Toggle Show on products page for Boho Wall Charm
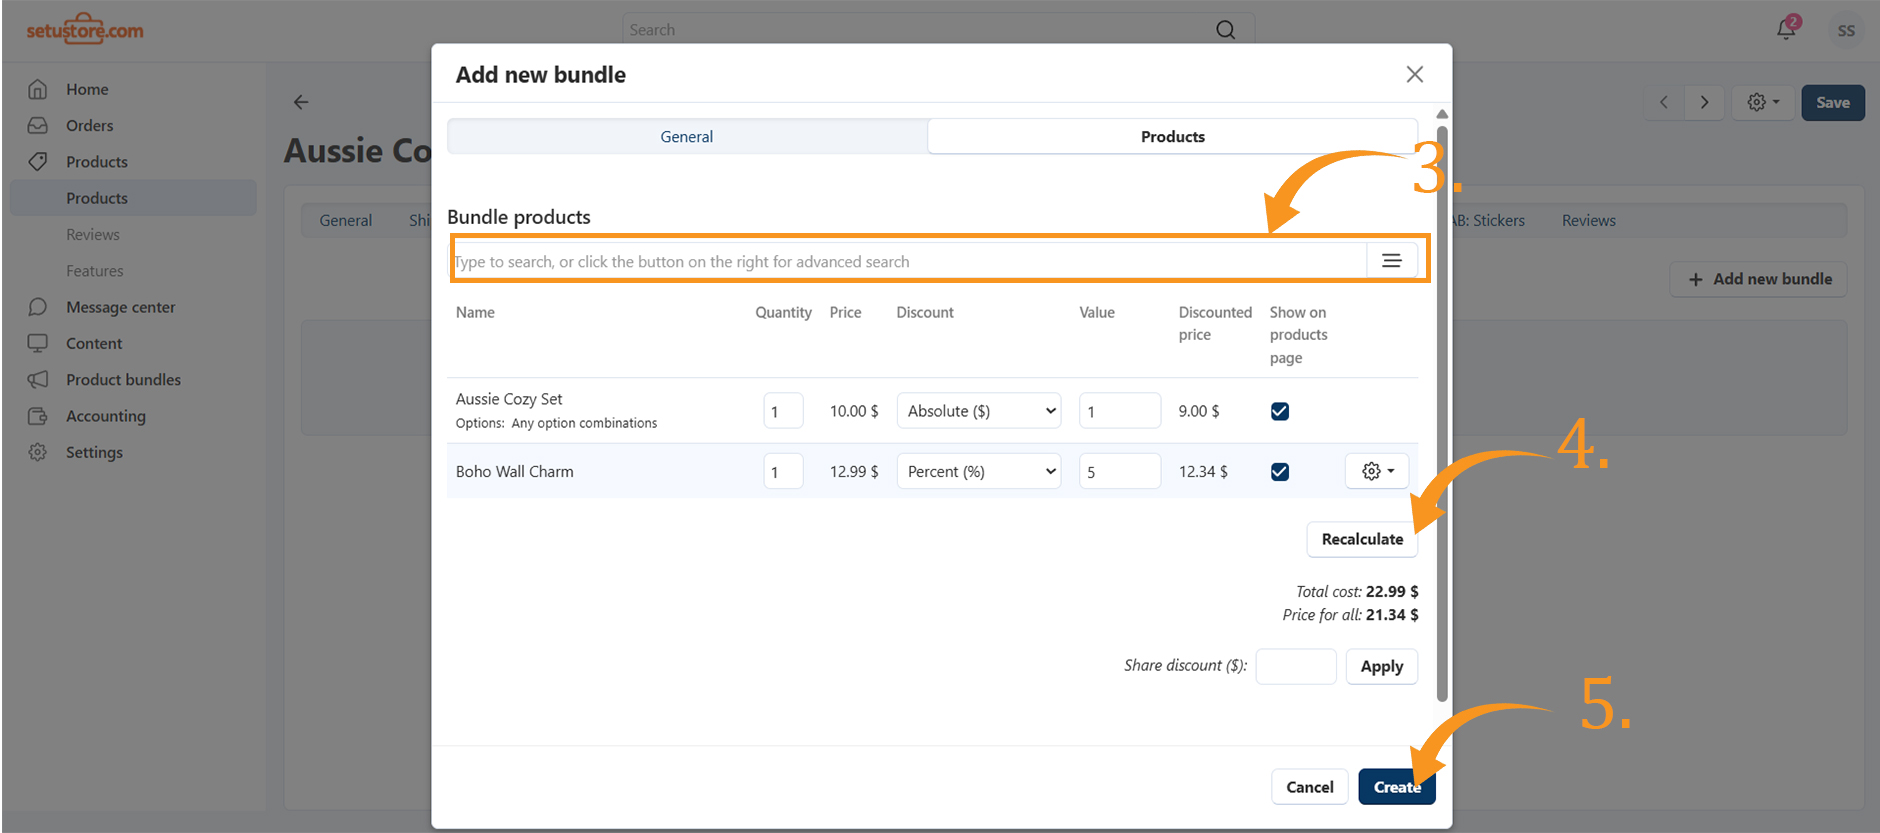The height and width of the screenshot is (833, 1880). pyautogui.click(x=1279, y=472)
